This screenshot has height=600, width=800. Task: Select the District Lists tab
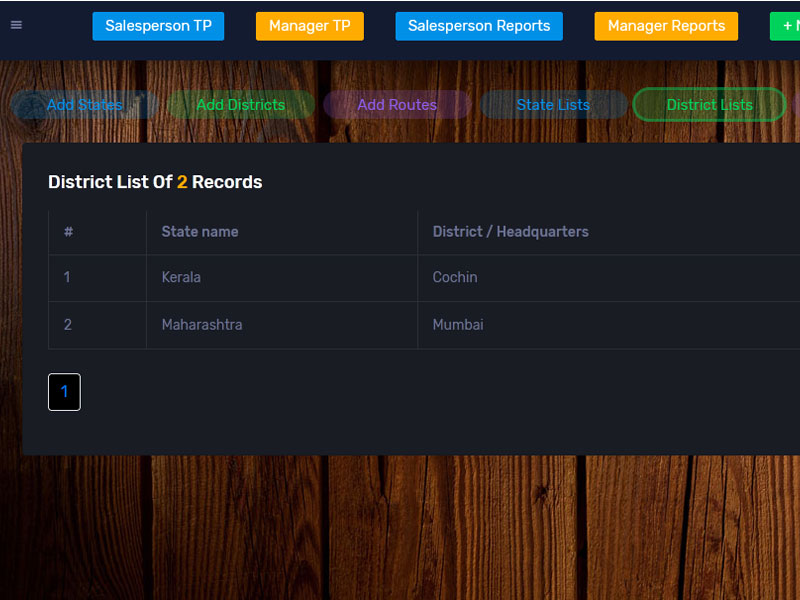(709, 105)
